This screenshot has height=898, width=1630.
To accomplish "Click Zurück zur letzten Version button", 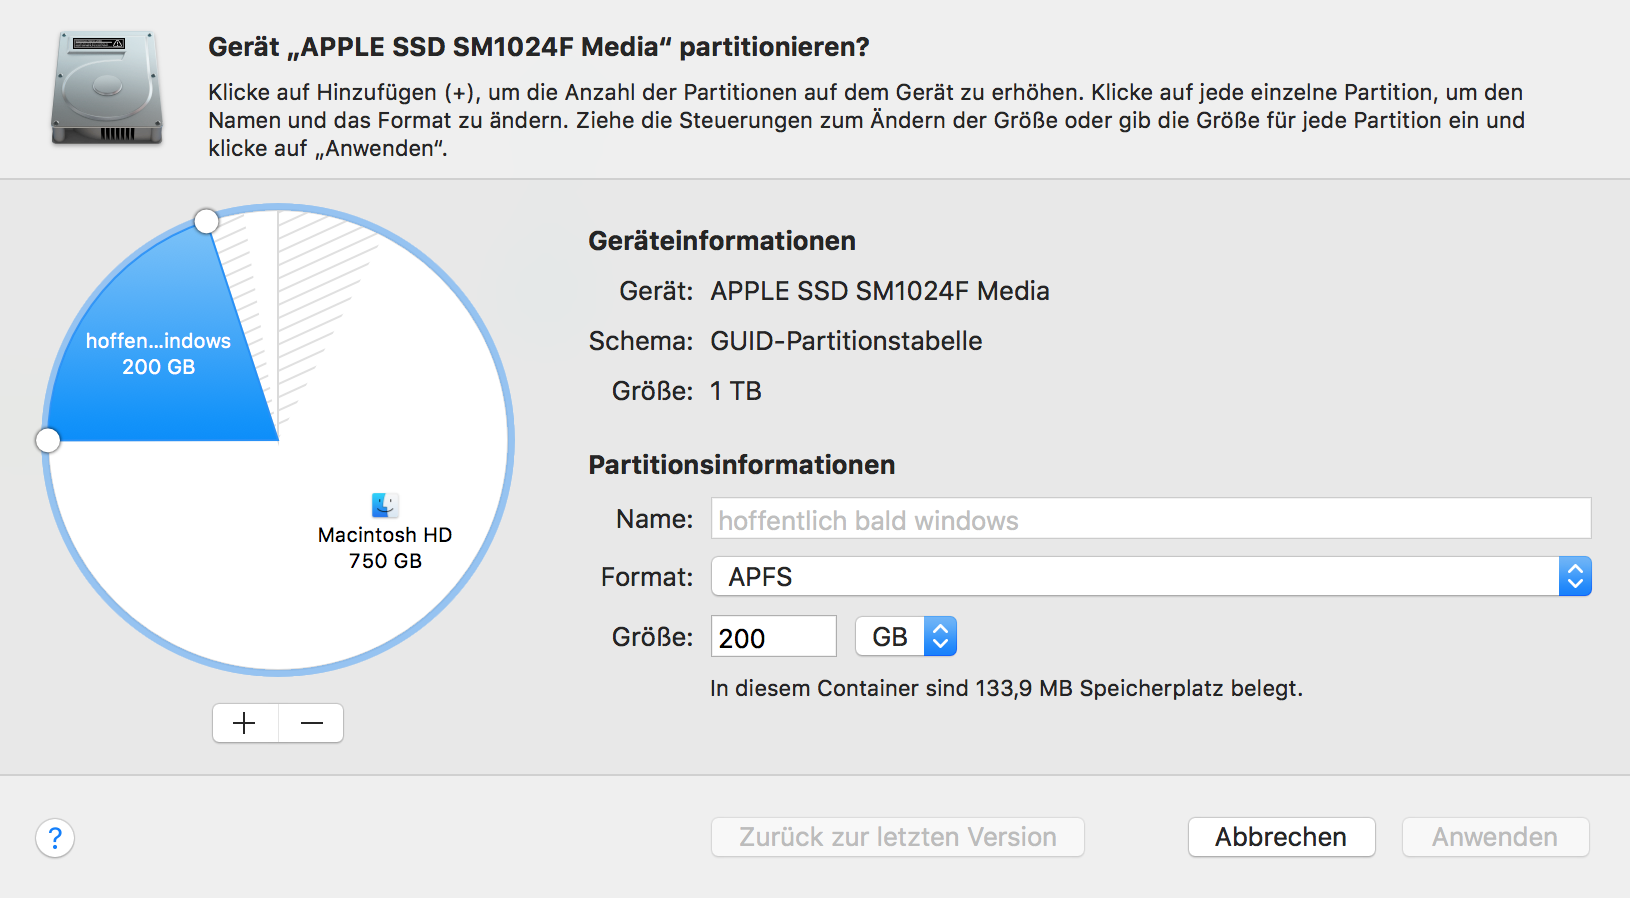I will point(897,837).
